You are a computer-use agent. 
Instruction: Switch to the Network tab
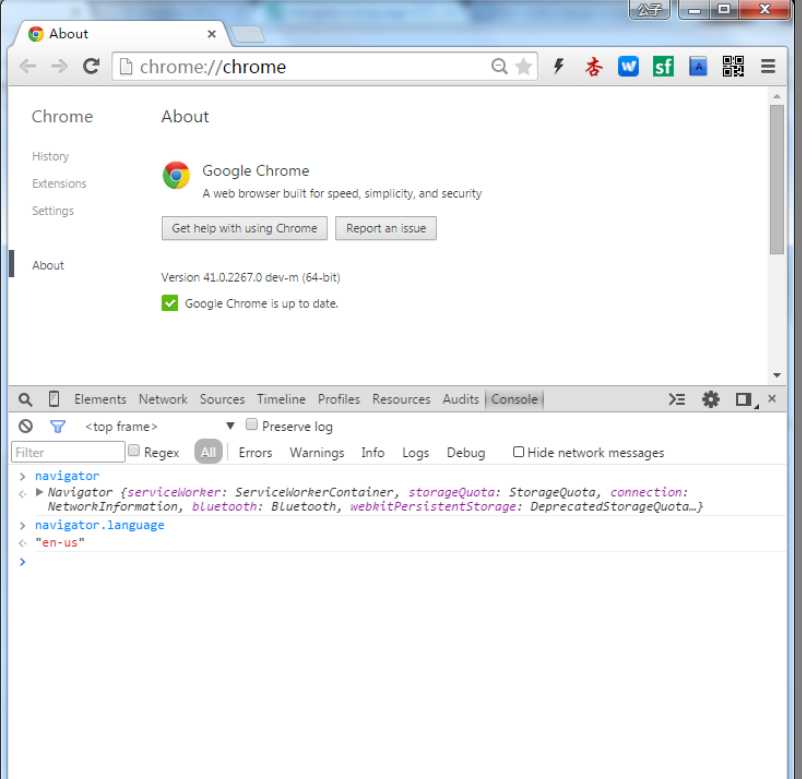(163, 399)
